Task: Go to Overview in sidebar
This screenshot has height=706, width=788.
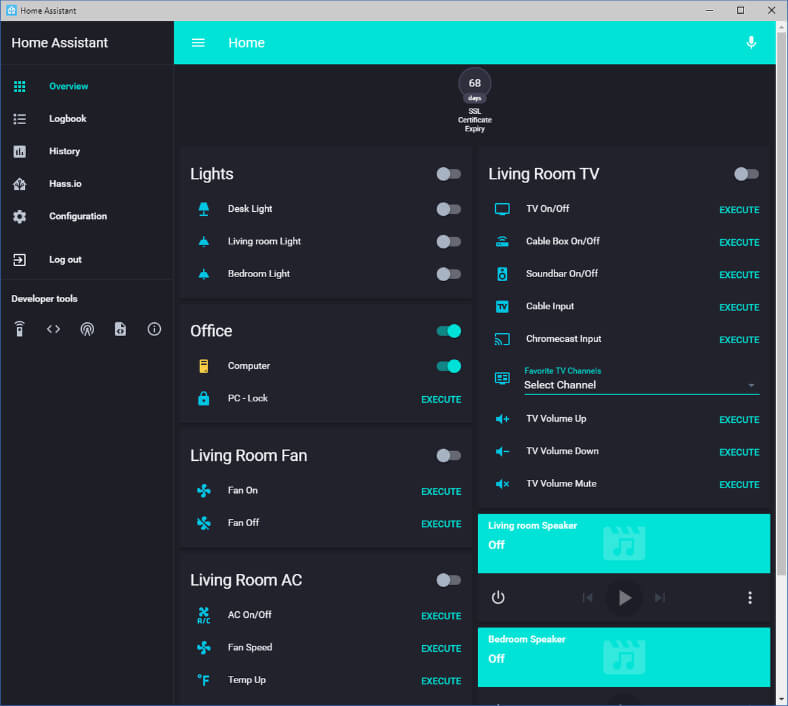Action: [x=87, y=86]
